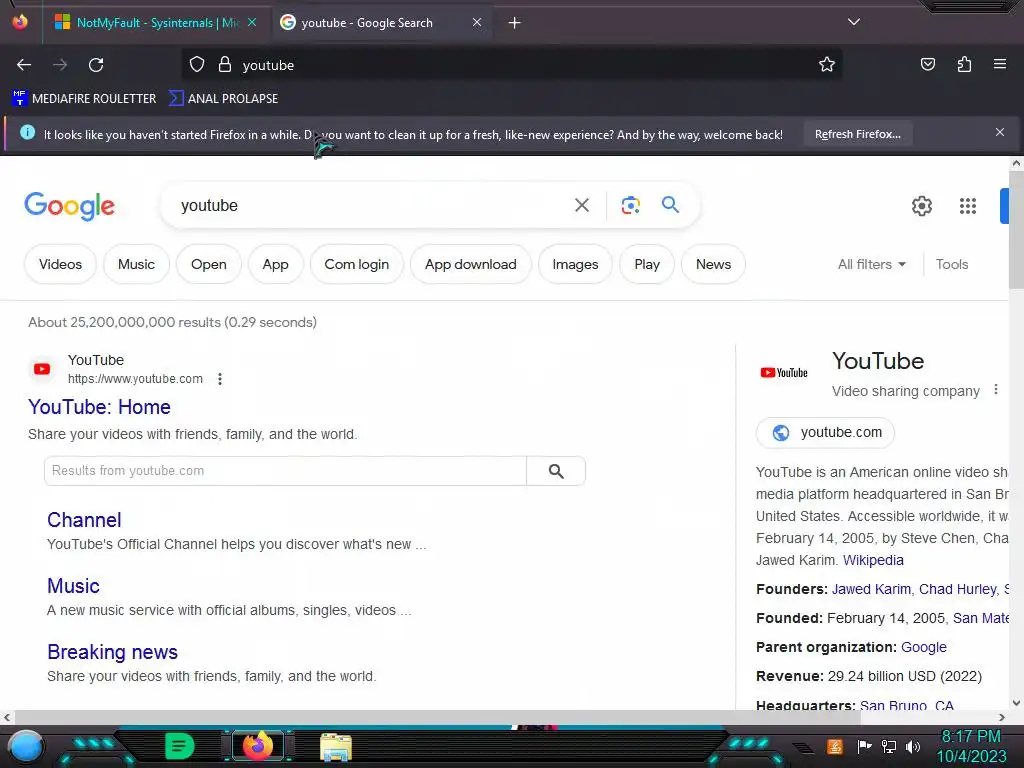Image resolution: width=1024 pixels, height=768 pixels.
Task: Open the Firefox hamburger application menu
Action: tap(999, 64)
